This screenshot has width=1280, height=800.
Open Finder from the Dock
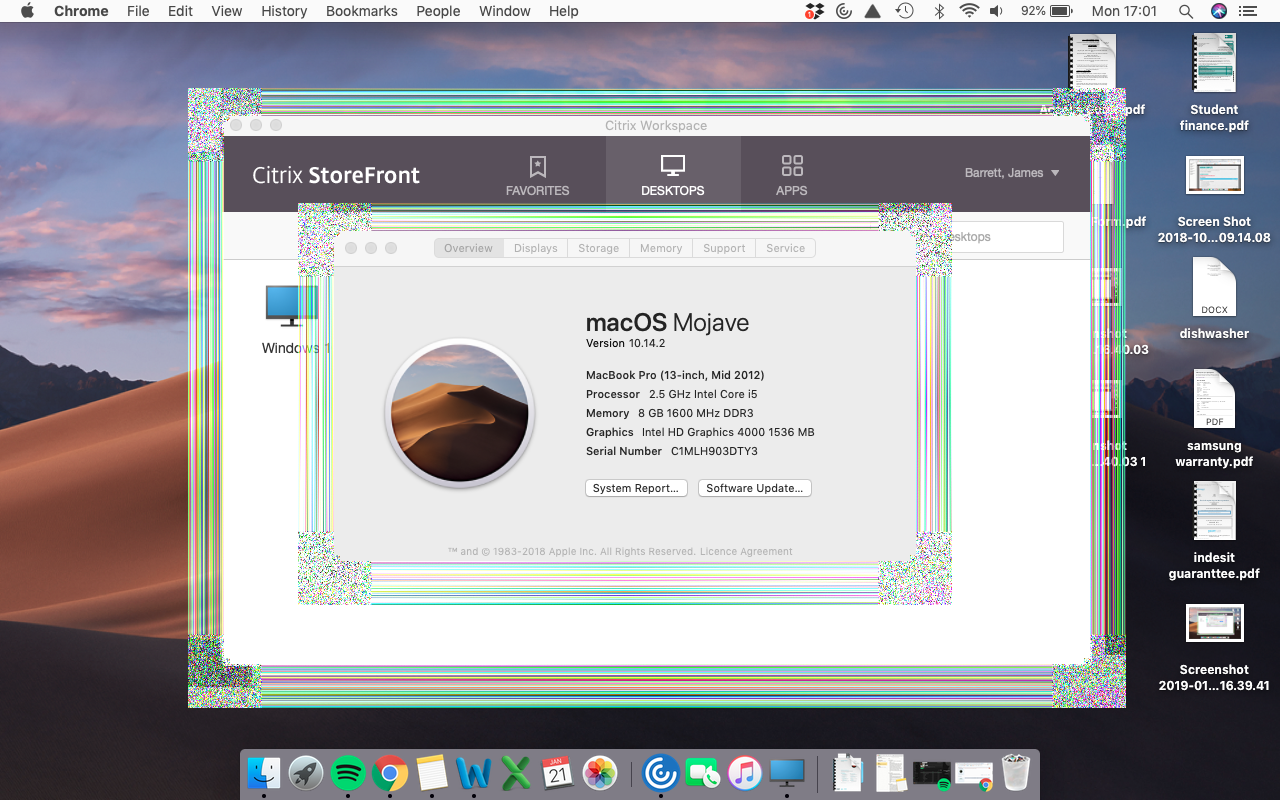264,772
